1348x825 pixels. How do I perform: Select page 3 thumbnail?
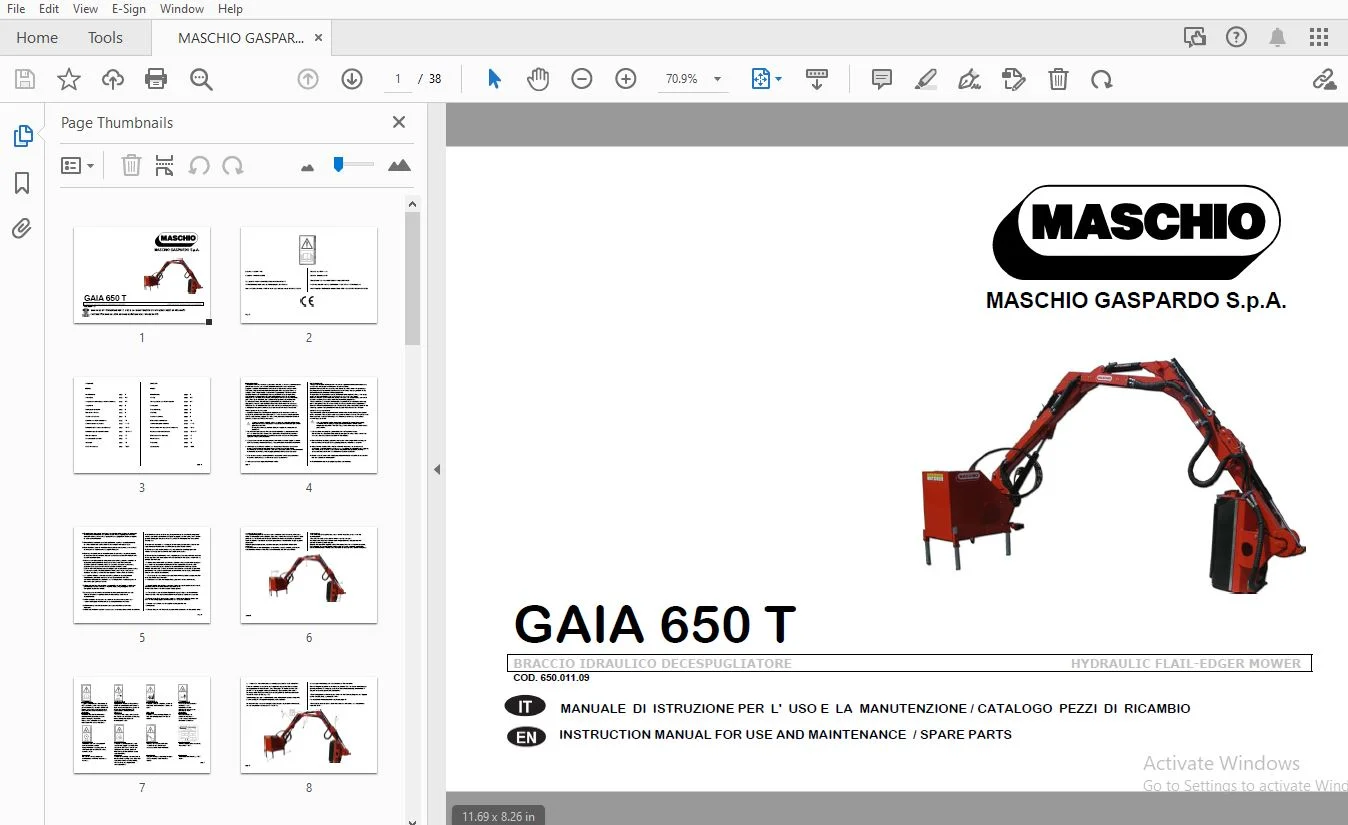pos(142,425)
